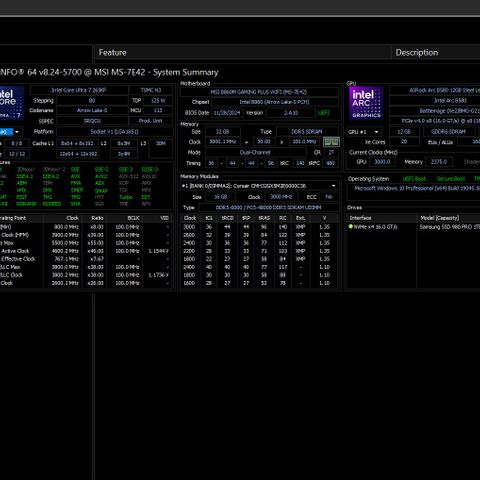Click the Xe Cores value 20
Screen dimensions: 480x480
(404, 142)
